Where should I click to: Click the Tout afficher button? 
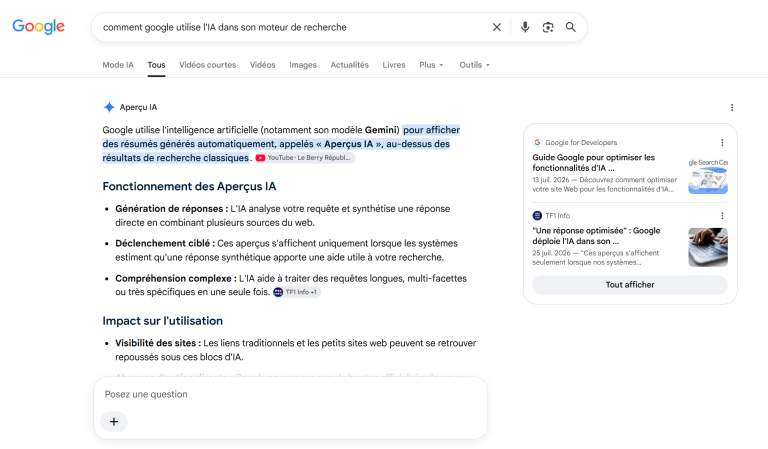[630, 284]
